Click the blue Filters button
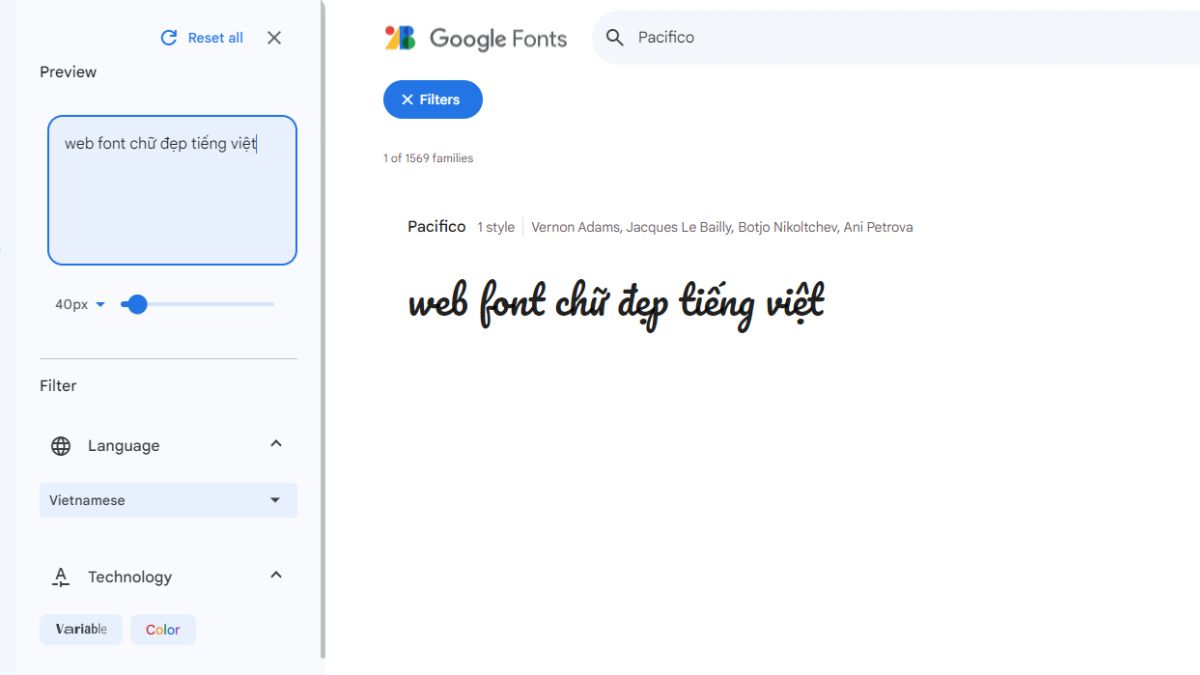Screen dimensions: 1200x675 coord(433,99)
